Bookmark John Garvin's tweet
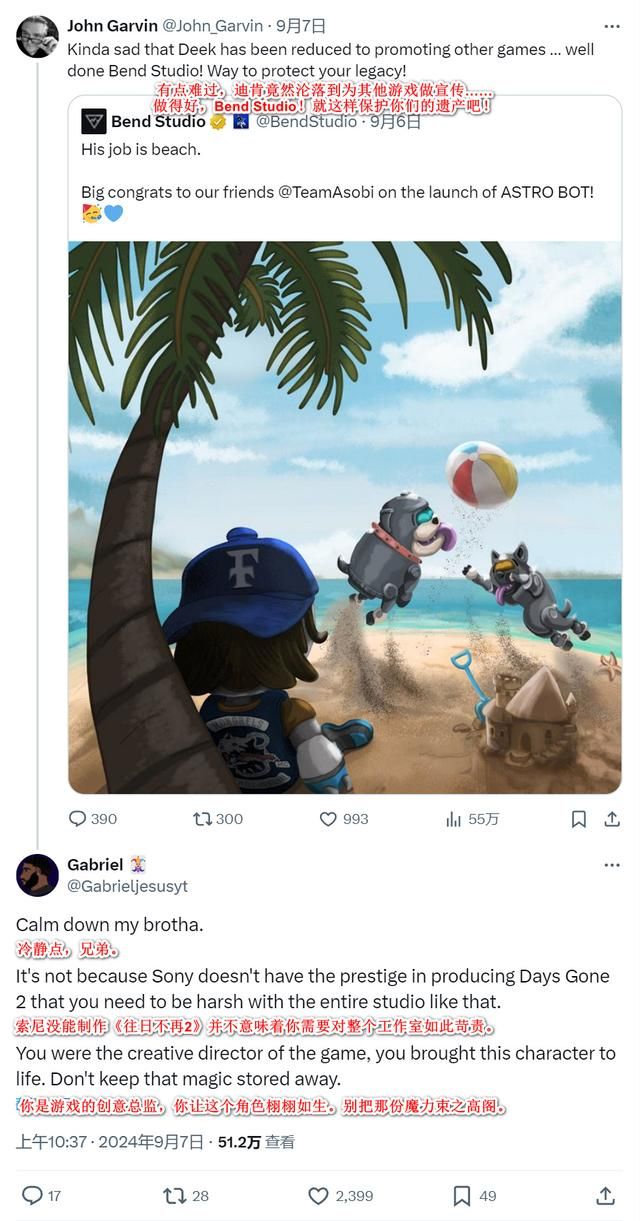 [579, 819]
